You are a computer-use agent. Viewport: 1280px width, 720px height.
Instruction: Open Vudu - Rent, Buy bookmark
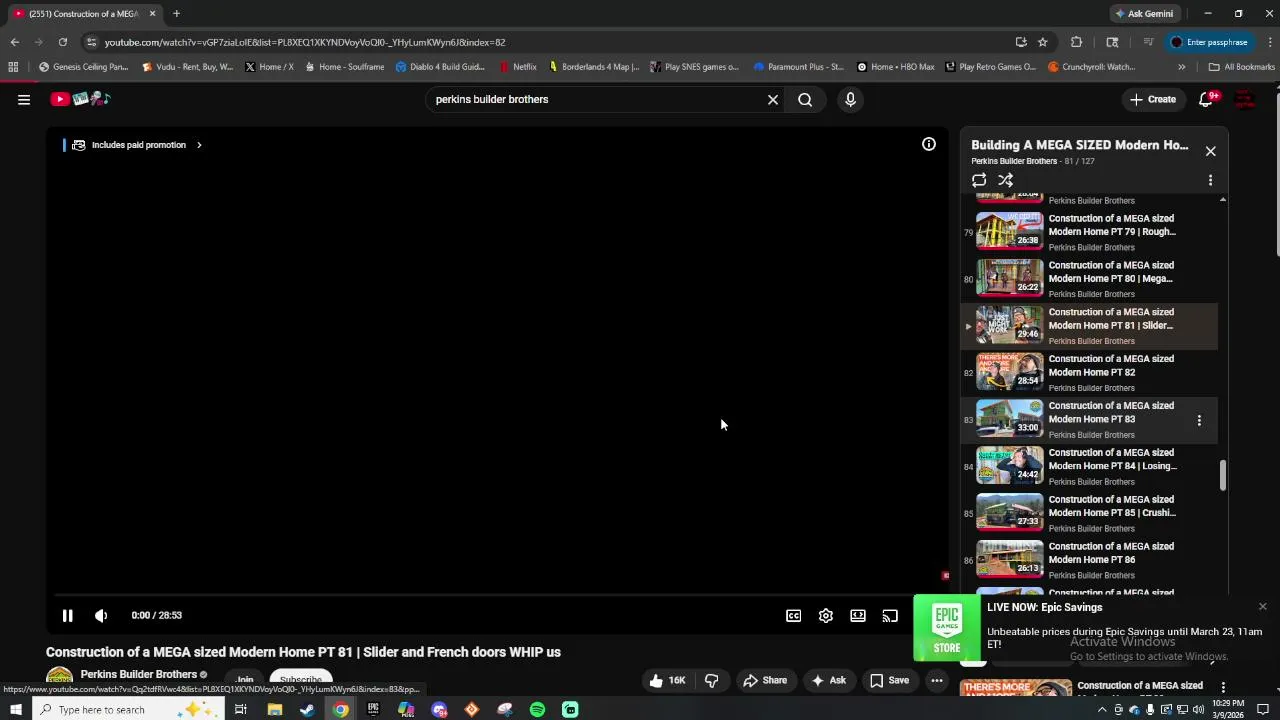(x=187, y=67)
